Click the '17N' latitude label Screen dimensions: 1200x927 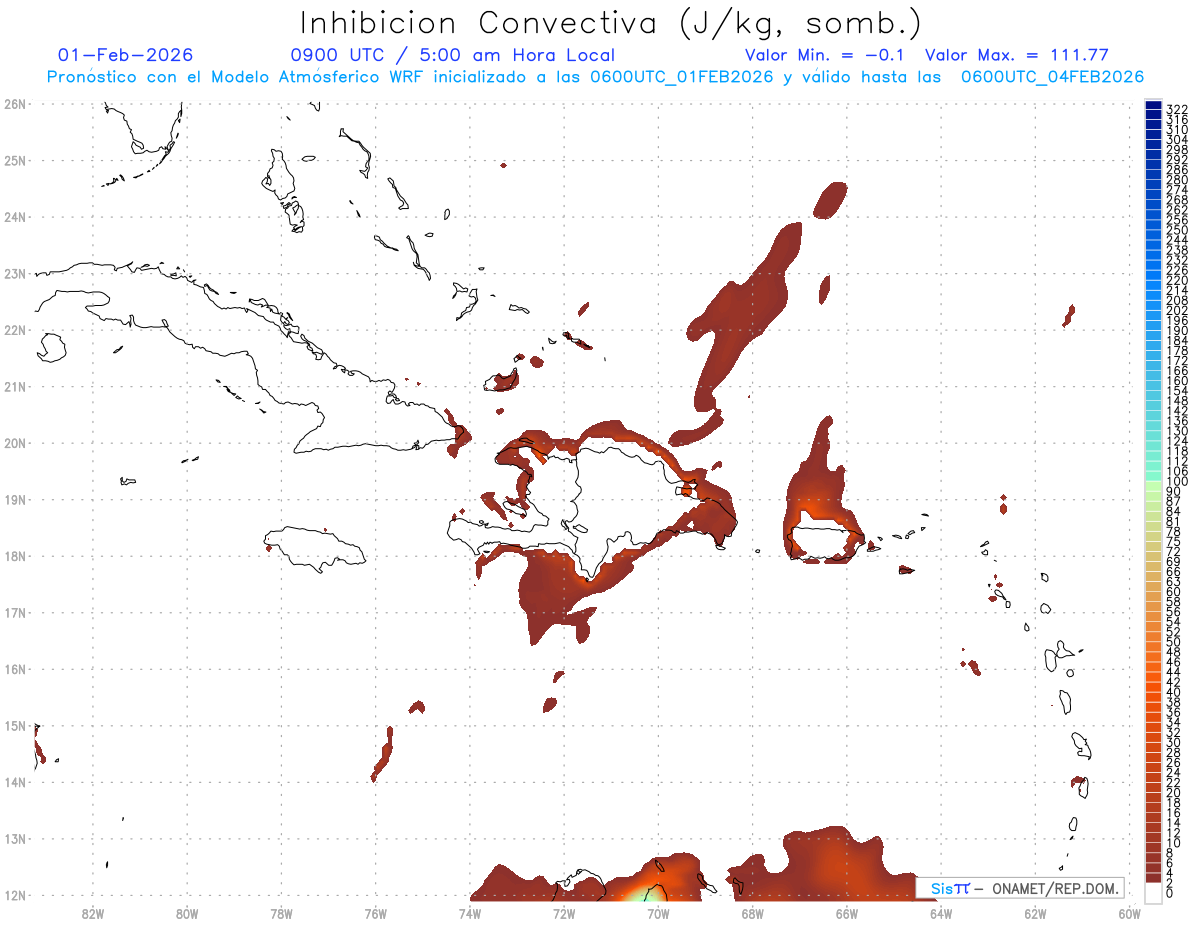(14, 612)
